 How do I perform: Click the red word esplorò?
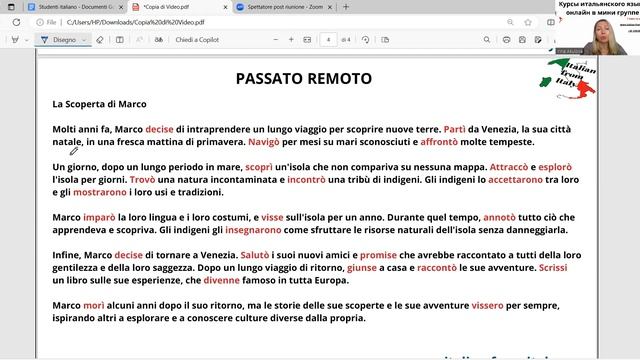tap(555, 167)
